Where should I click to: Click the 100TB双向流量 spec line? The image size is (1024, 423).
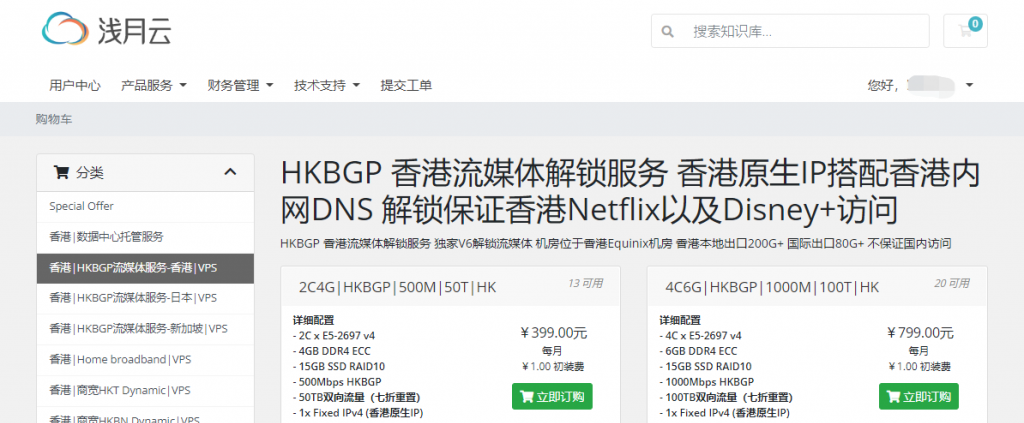pos(726,398)
